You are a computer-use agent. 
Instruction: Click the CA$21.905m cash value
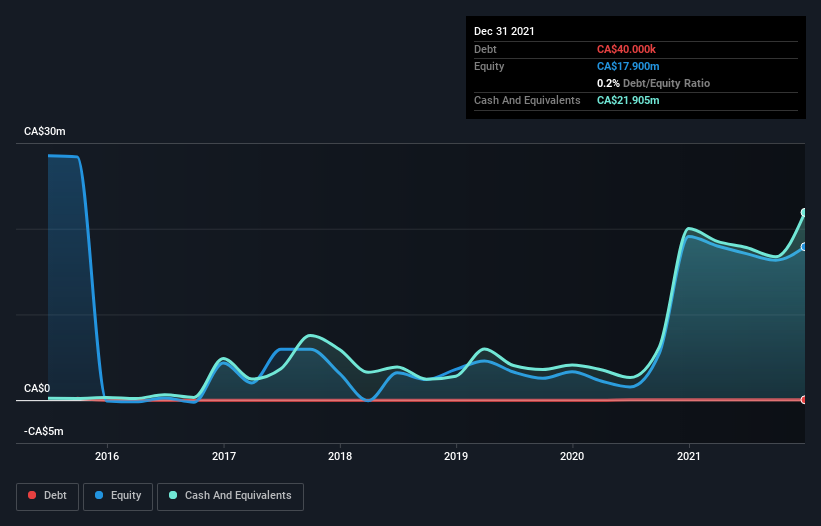pyautogui.click(x=628, y=100)
